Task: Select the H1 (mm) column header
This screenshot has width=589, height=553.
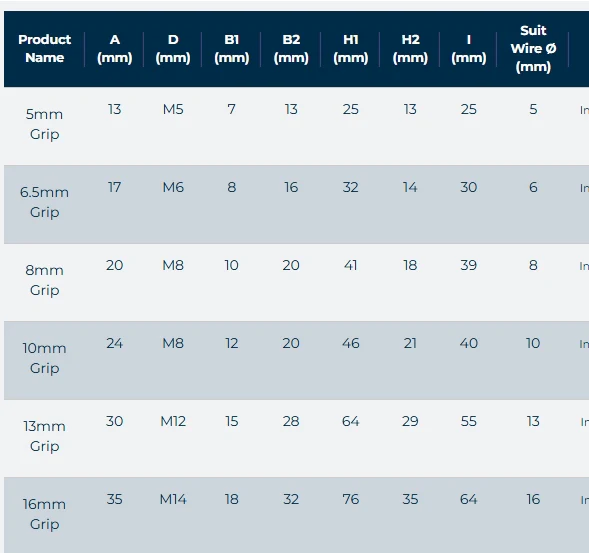Action: (350, 49)
